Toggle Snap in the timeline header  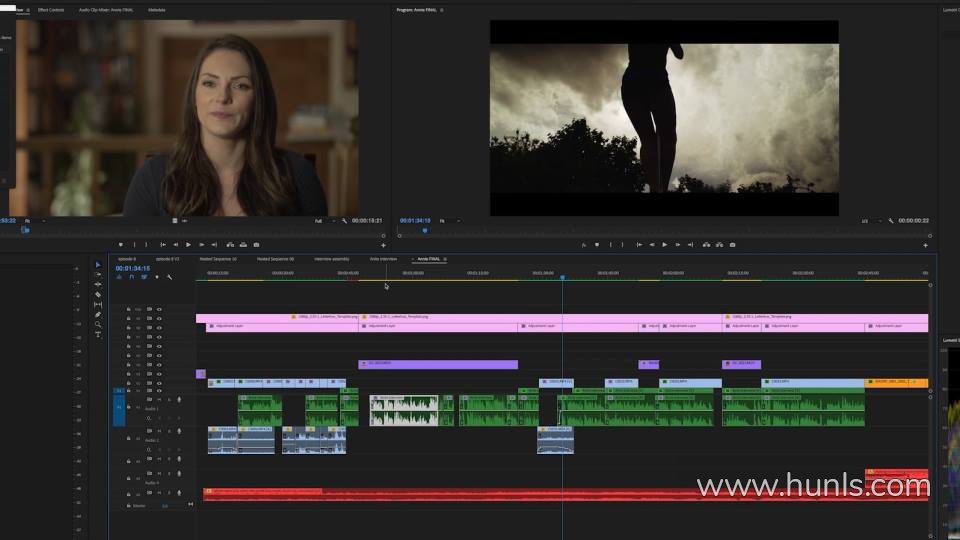click(x=132, y=277)
